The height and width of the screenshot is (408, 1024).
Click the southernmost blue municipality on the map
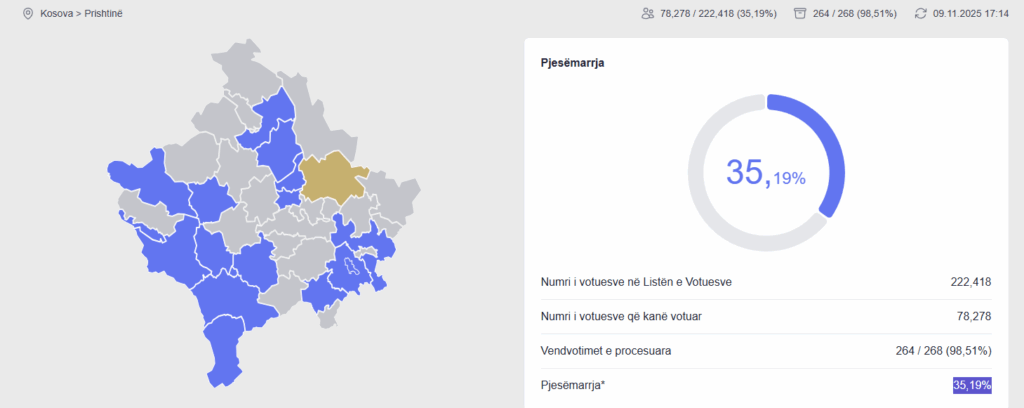(227, 365)
